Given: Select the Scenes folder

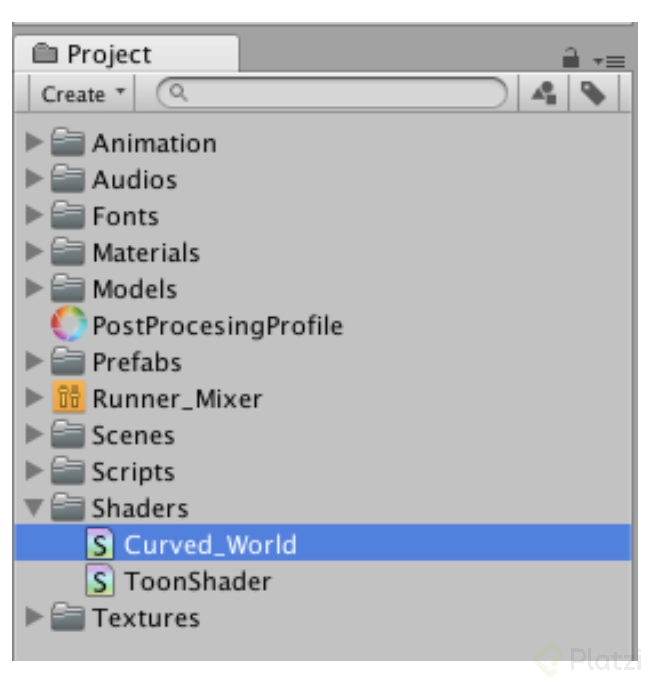Looking at the screenshot, I should [133, 435].
